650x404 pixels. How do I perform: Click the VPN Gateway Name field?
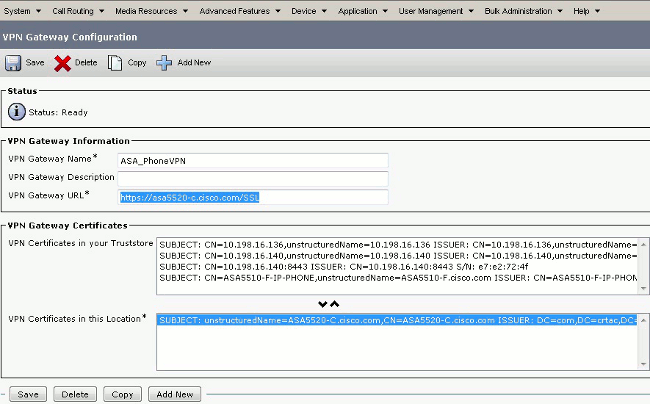pyautogui.click(x=253, y=161)
